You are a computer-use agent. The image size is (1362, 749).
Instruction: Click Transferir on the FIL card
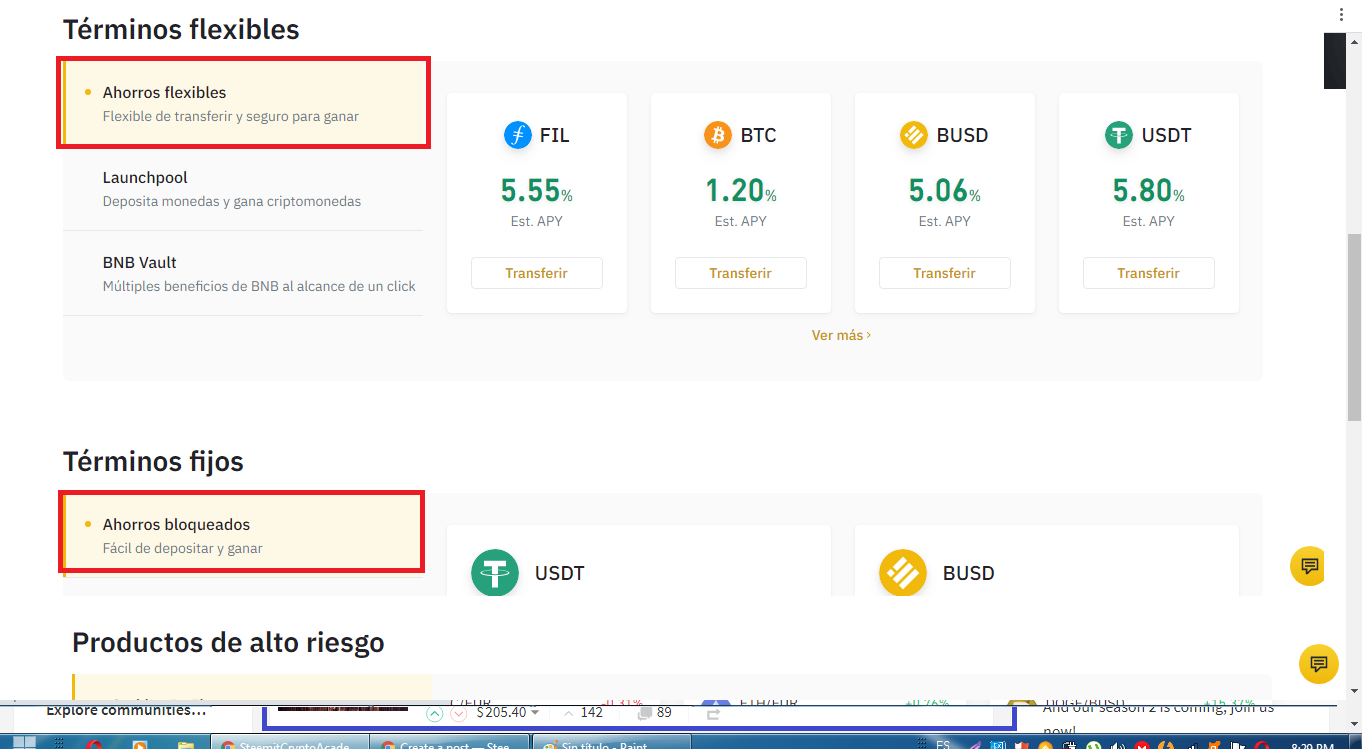click(537, 273)
